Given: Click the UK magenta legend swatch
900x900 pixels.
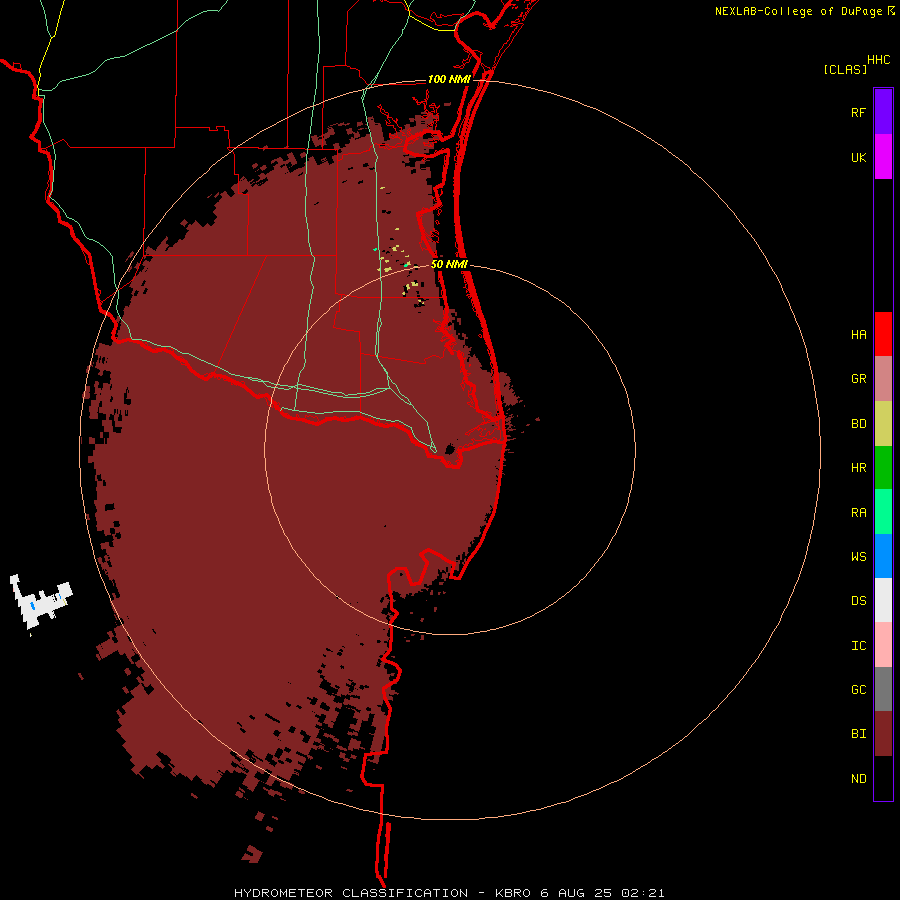Looking at the screenshot, I should click(883, 157).
